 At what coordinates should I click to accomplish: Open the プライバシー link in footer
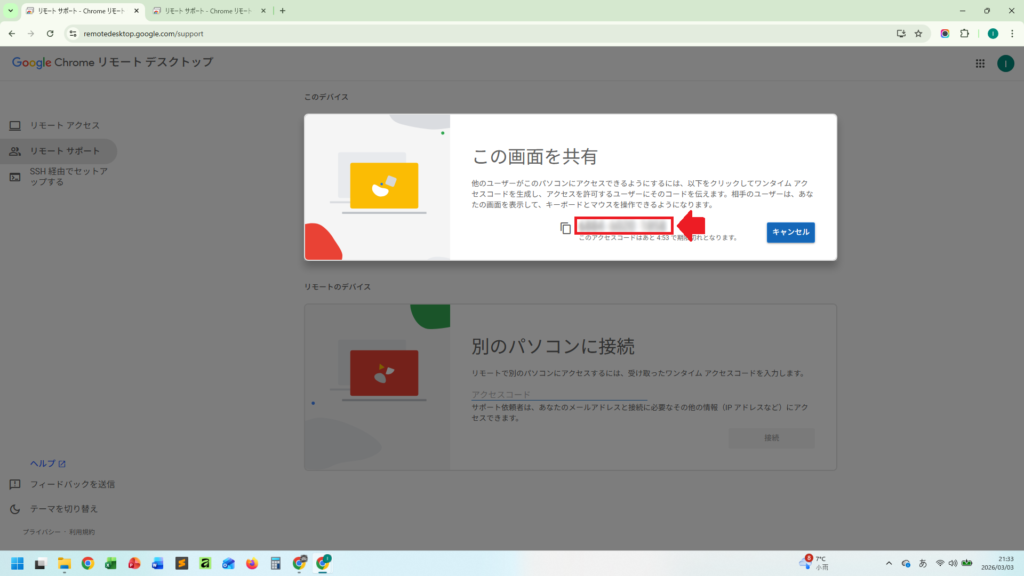point(39,532)
